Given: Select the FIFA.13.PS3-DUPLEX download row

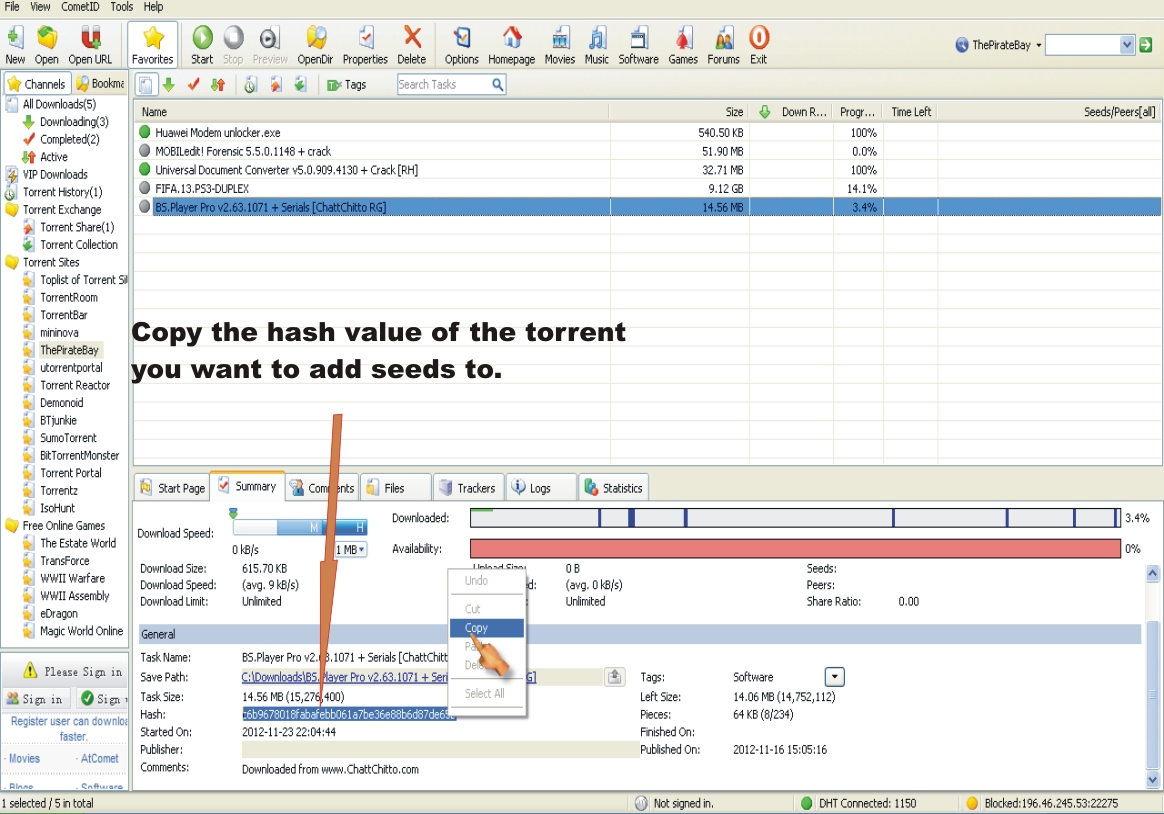Looking at the screenshot, I should click(x=647, y=188).
